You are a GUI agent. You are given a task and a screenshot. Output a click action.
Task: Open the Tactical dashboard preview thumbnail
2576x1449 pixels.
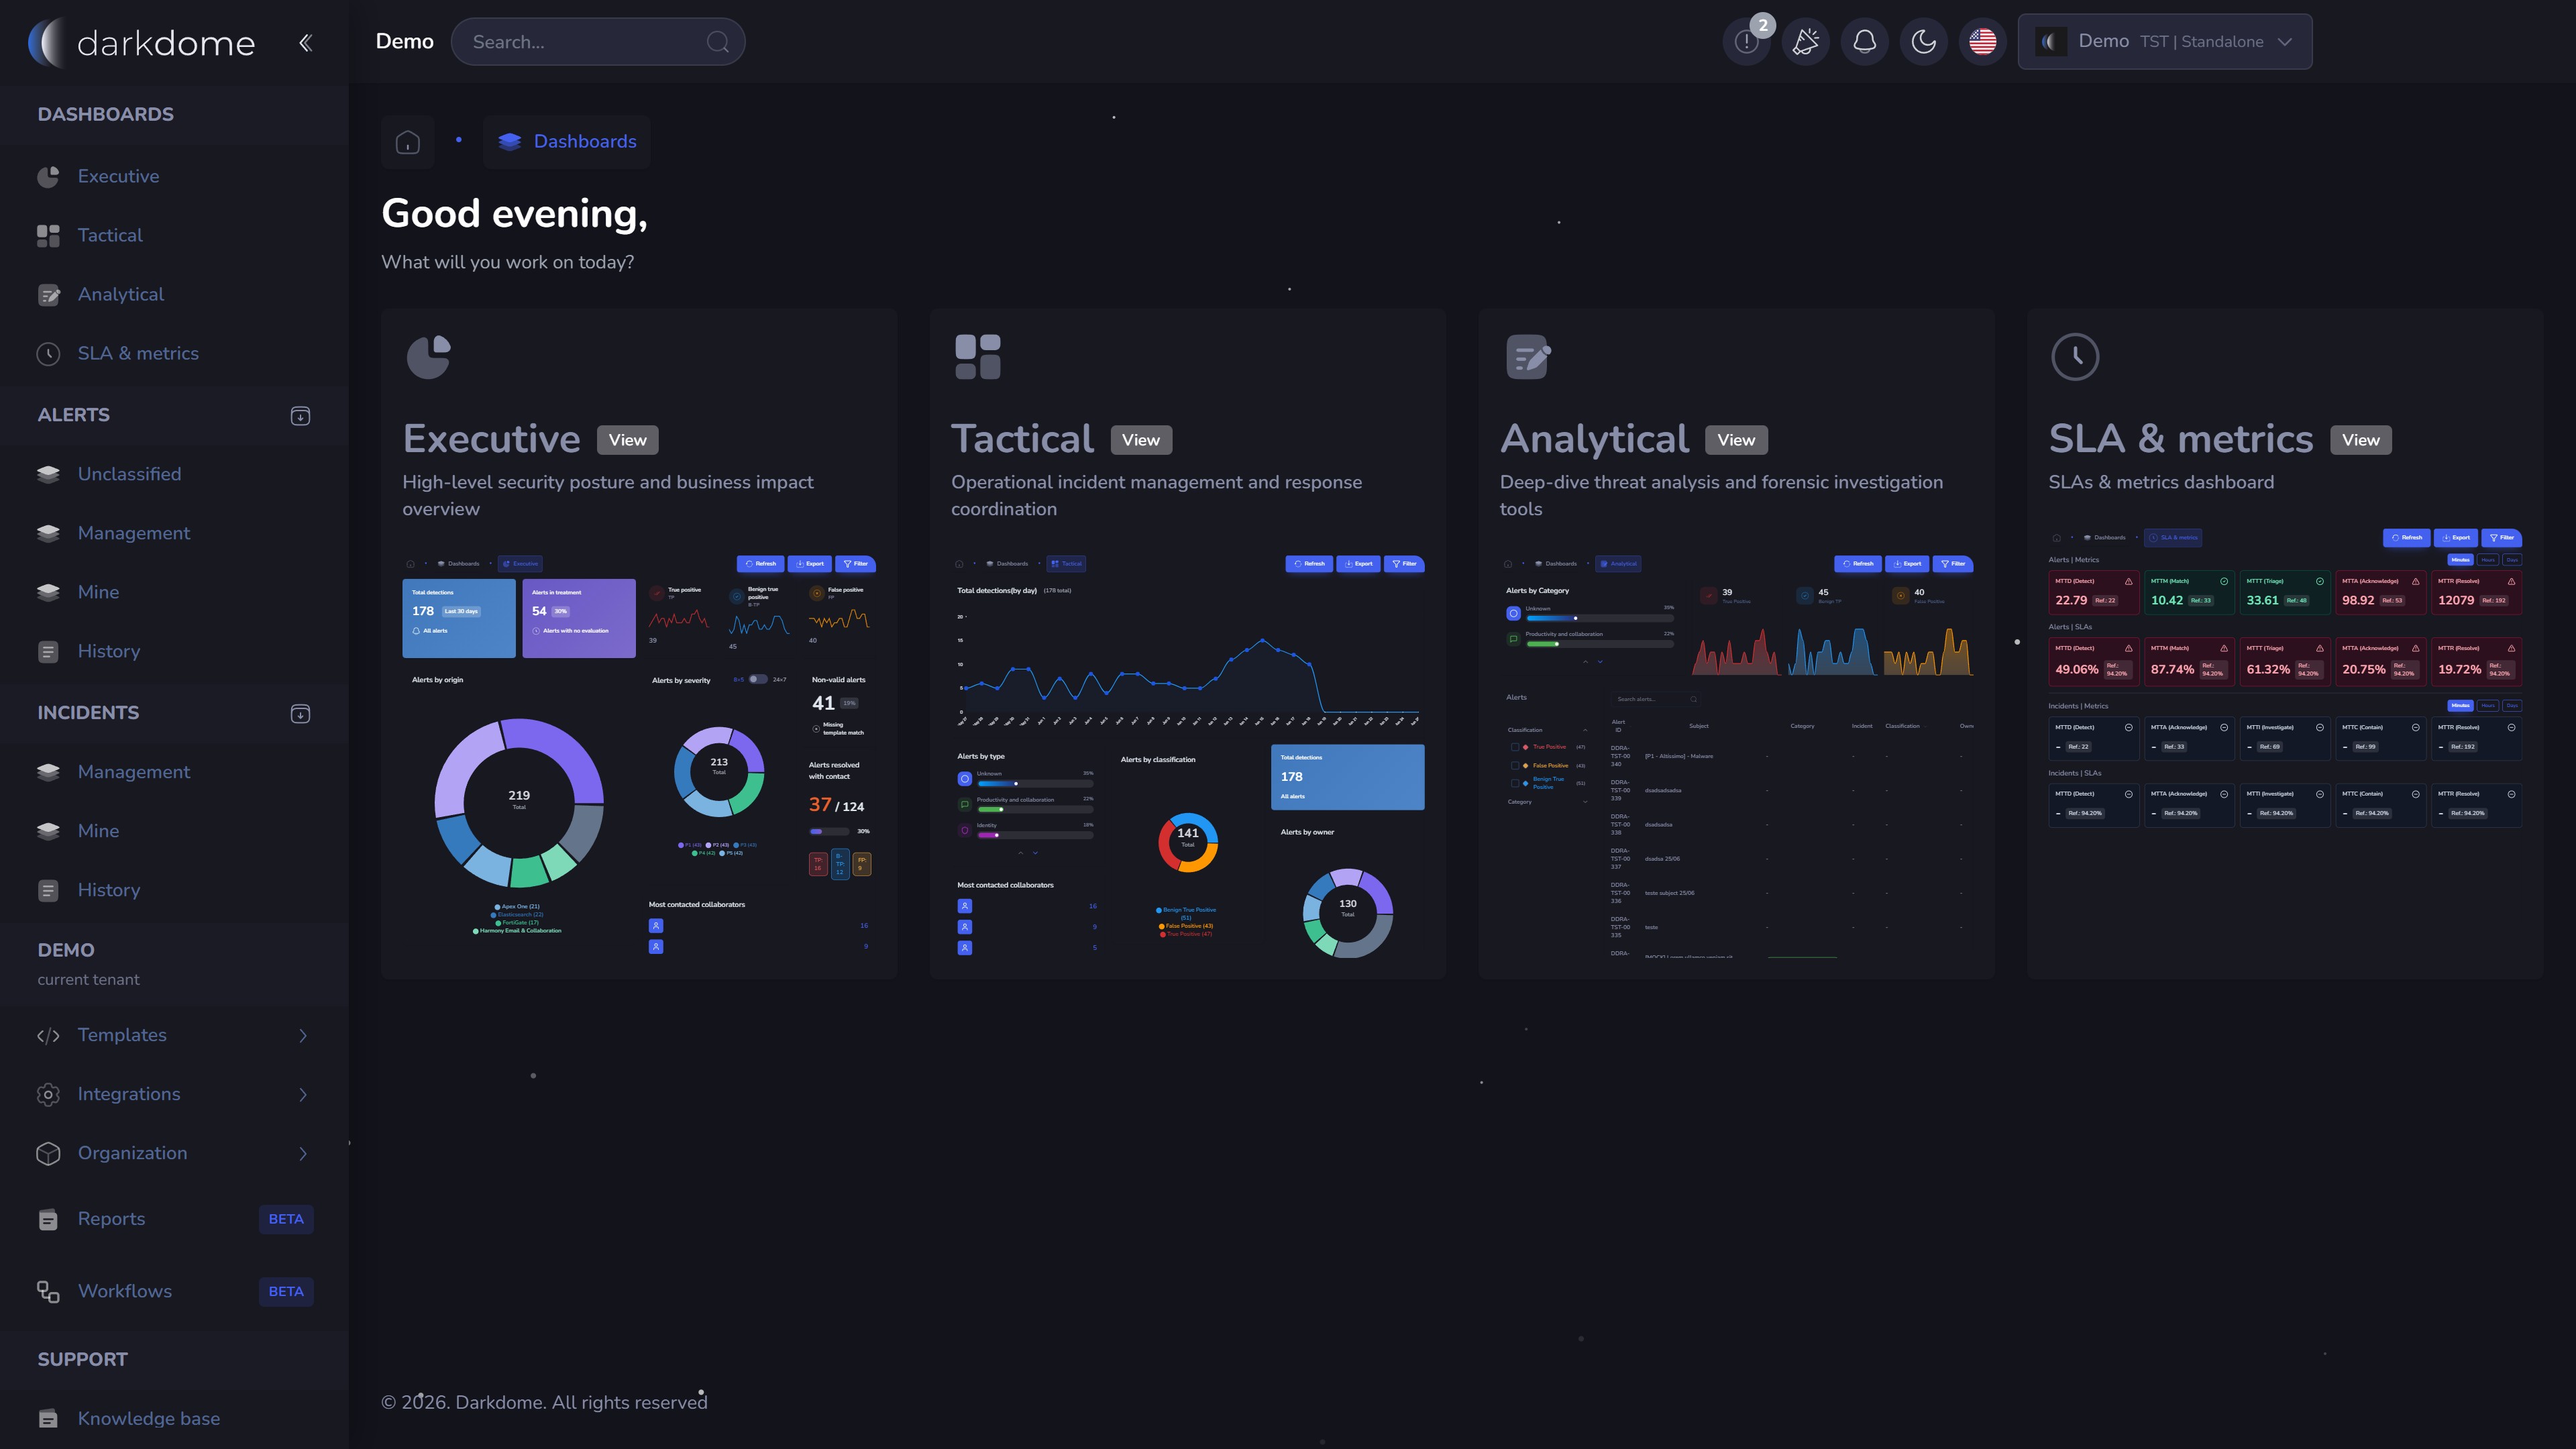1188,755
